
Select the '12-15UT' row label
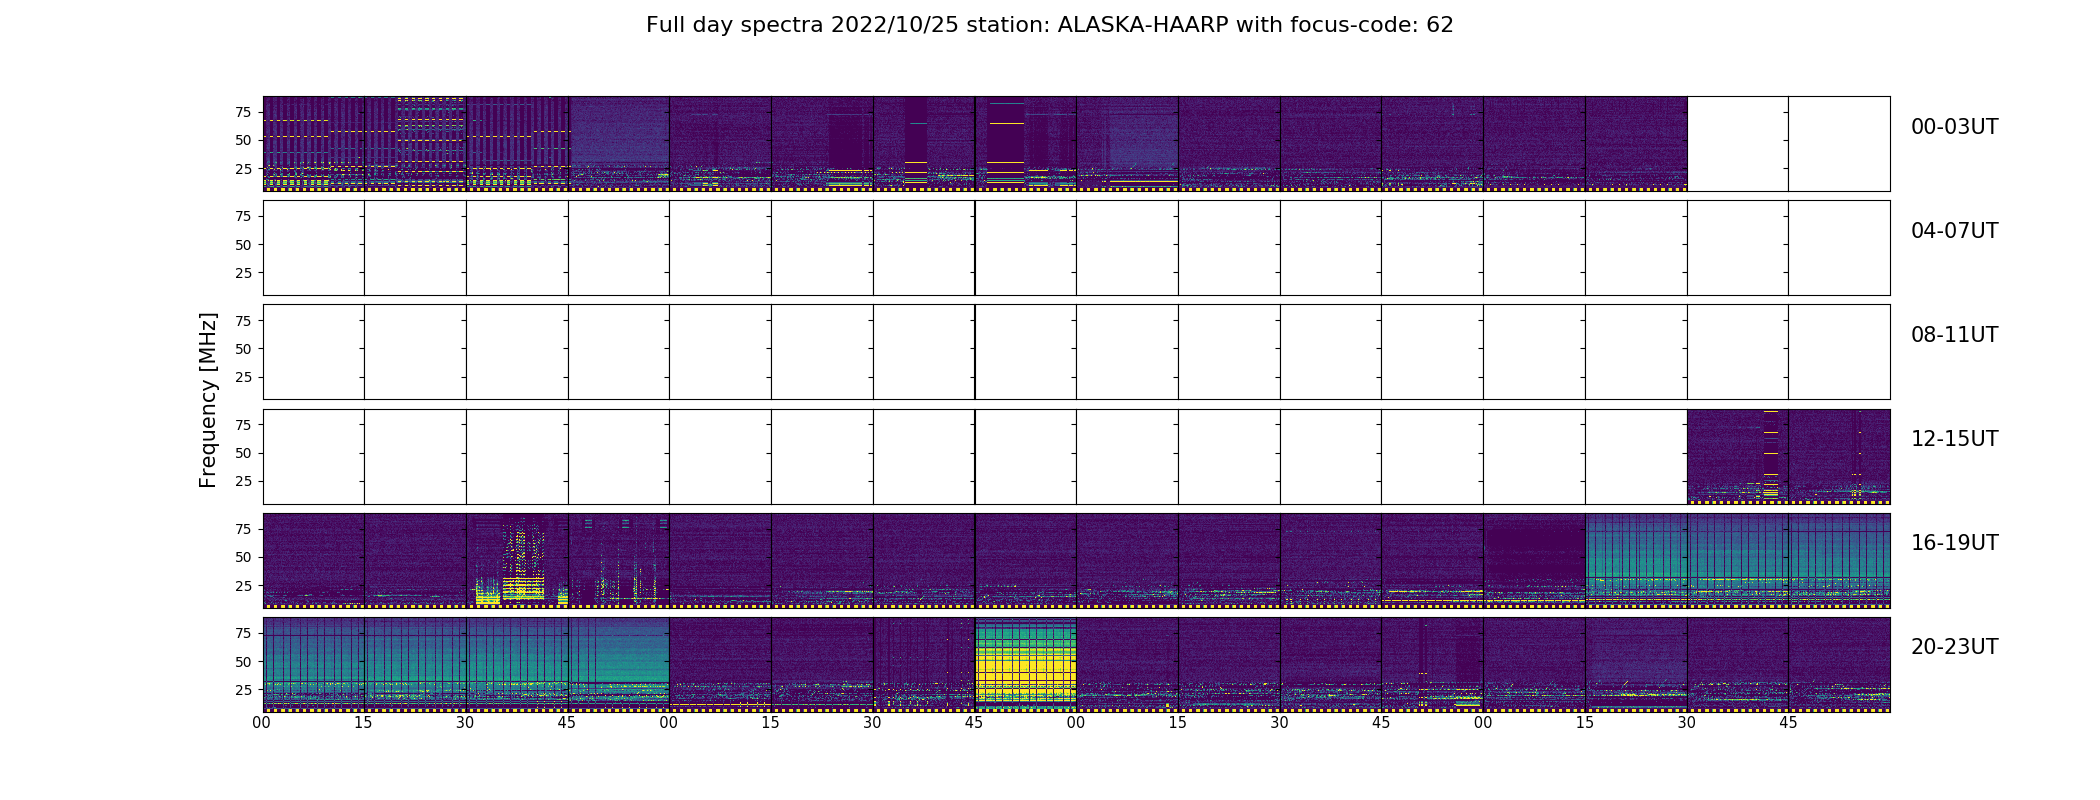point(1954,439)
